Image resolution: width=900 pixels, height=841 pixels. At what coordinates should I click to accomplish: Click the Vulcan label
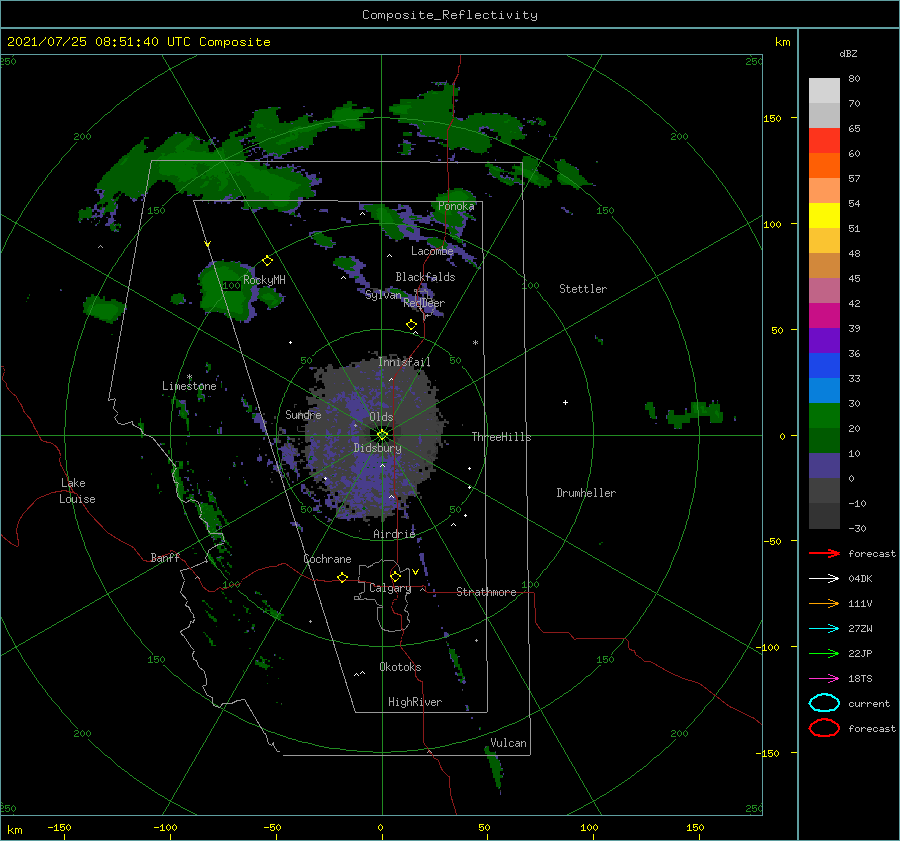point(509,743)
